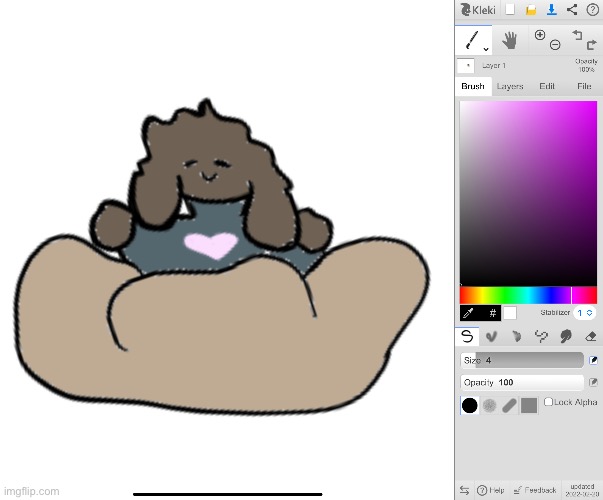
Task: Open the Edit tab
Action: [x=547, y=86]
